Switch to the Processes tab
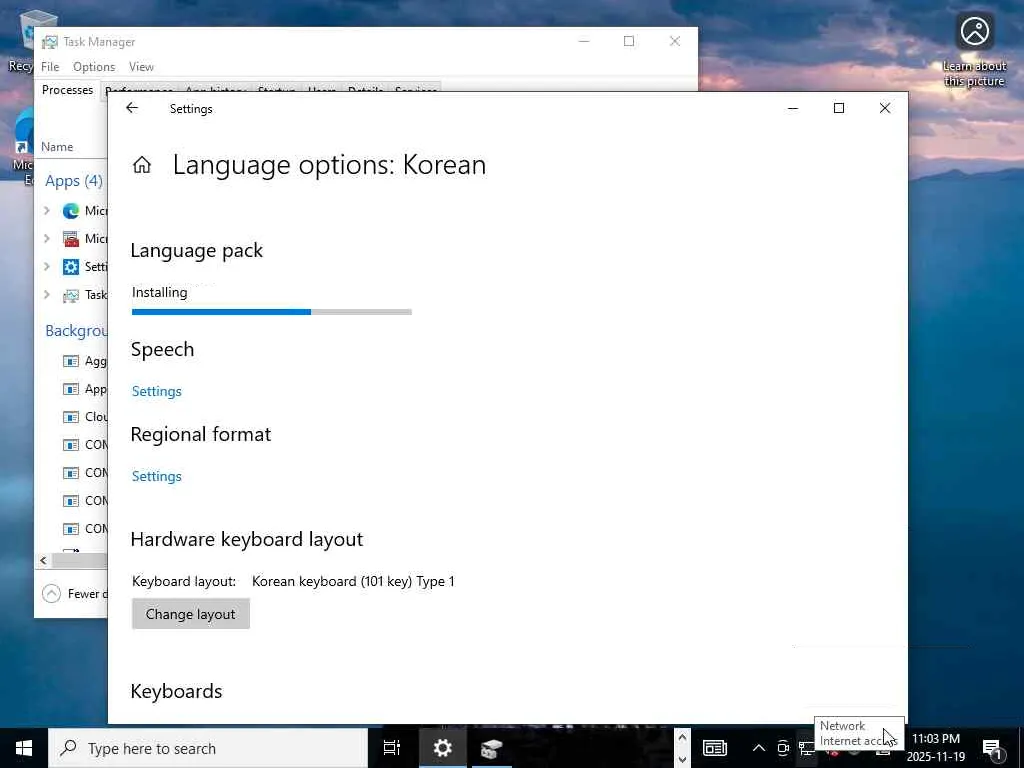The height and width of the screenshot is (768, 1024). coord(67,90)
